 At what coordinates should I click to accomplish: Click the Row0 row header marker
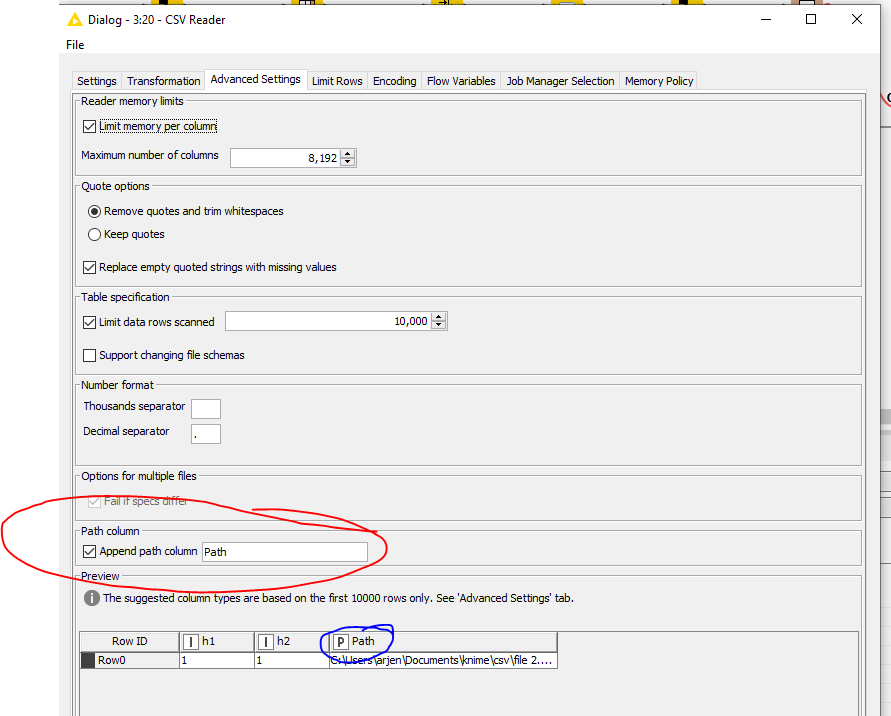[89, 660]
